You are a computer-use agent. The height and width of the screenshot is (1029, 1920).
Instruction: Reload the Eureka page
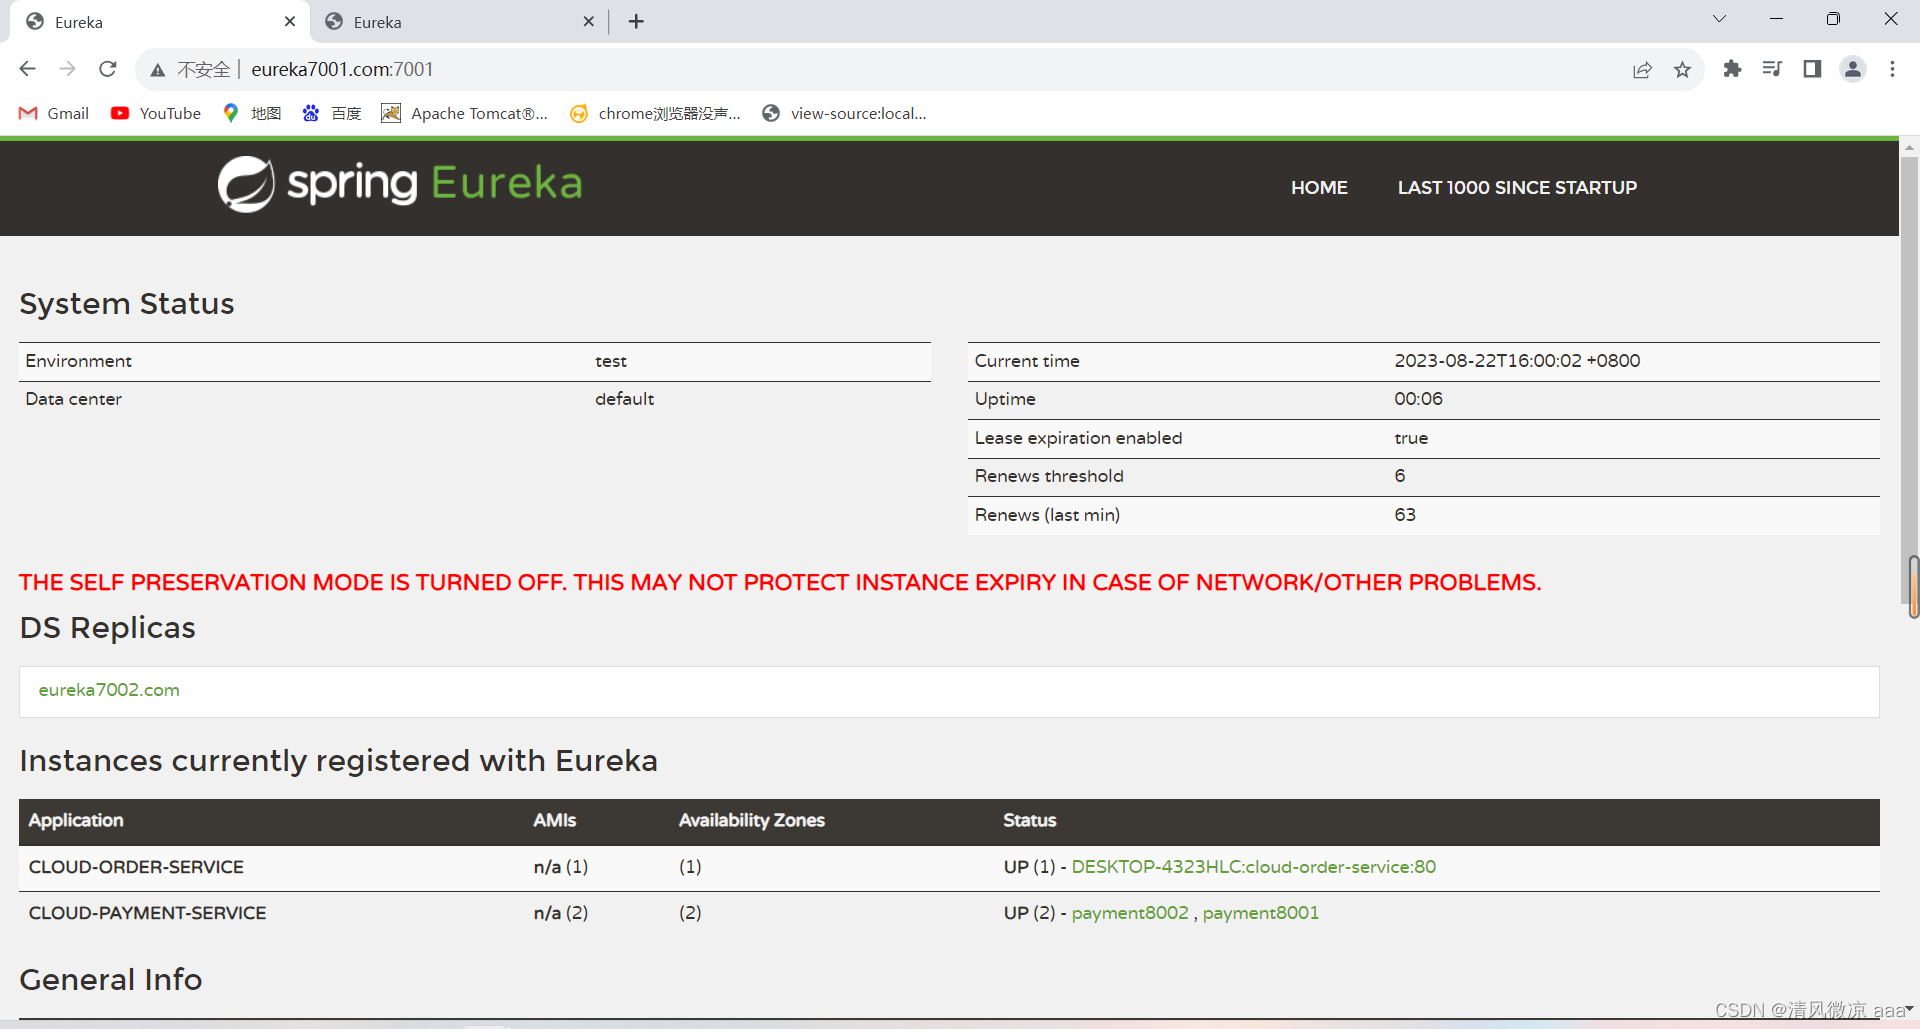pos(108,69)
